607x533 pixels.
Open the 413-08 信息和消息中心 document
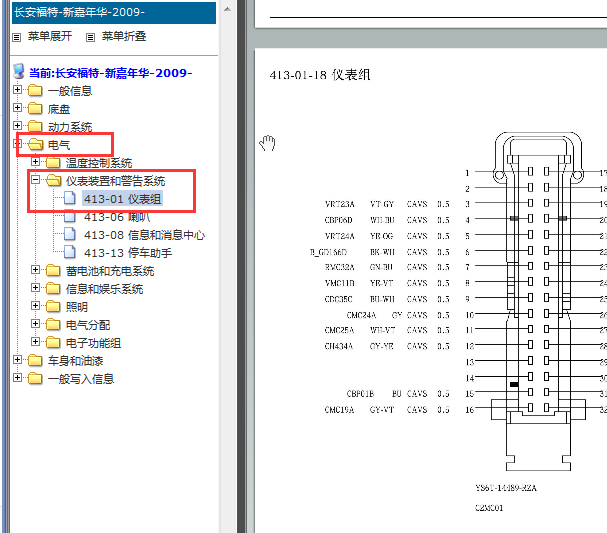pos(144,235)
